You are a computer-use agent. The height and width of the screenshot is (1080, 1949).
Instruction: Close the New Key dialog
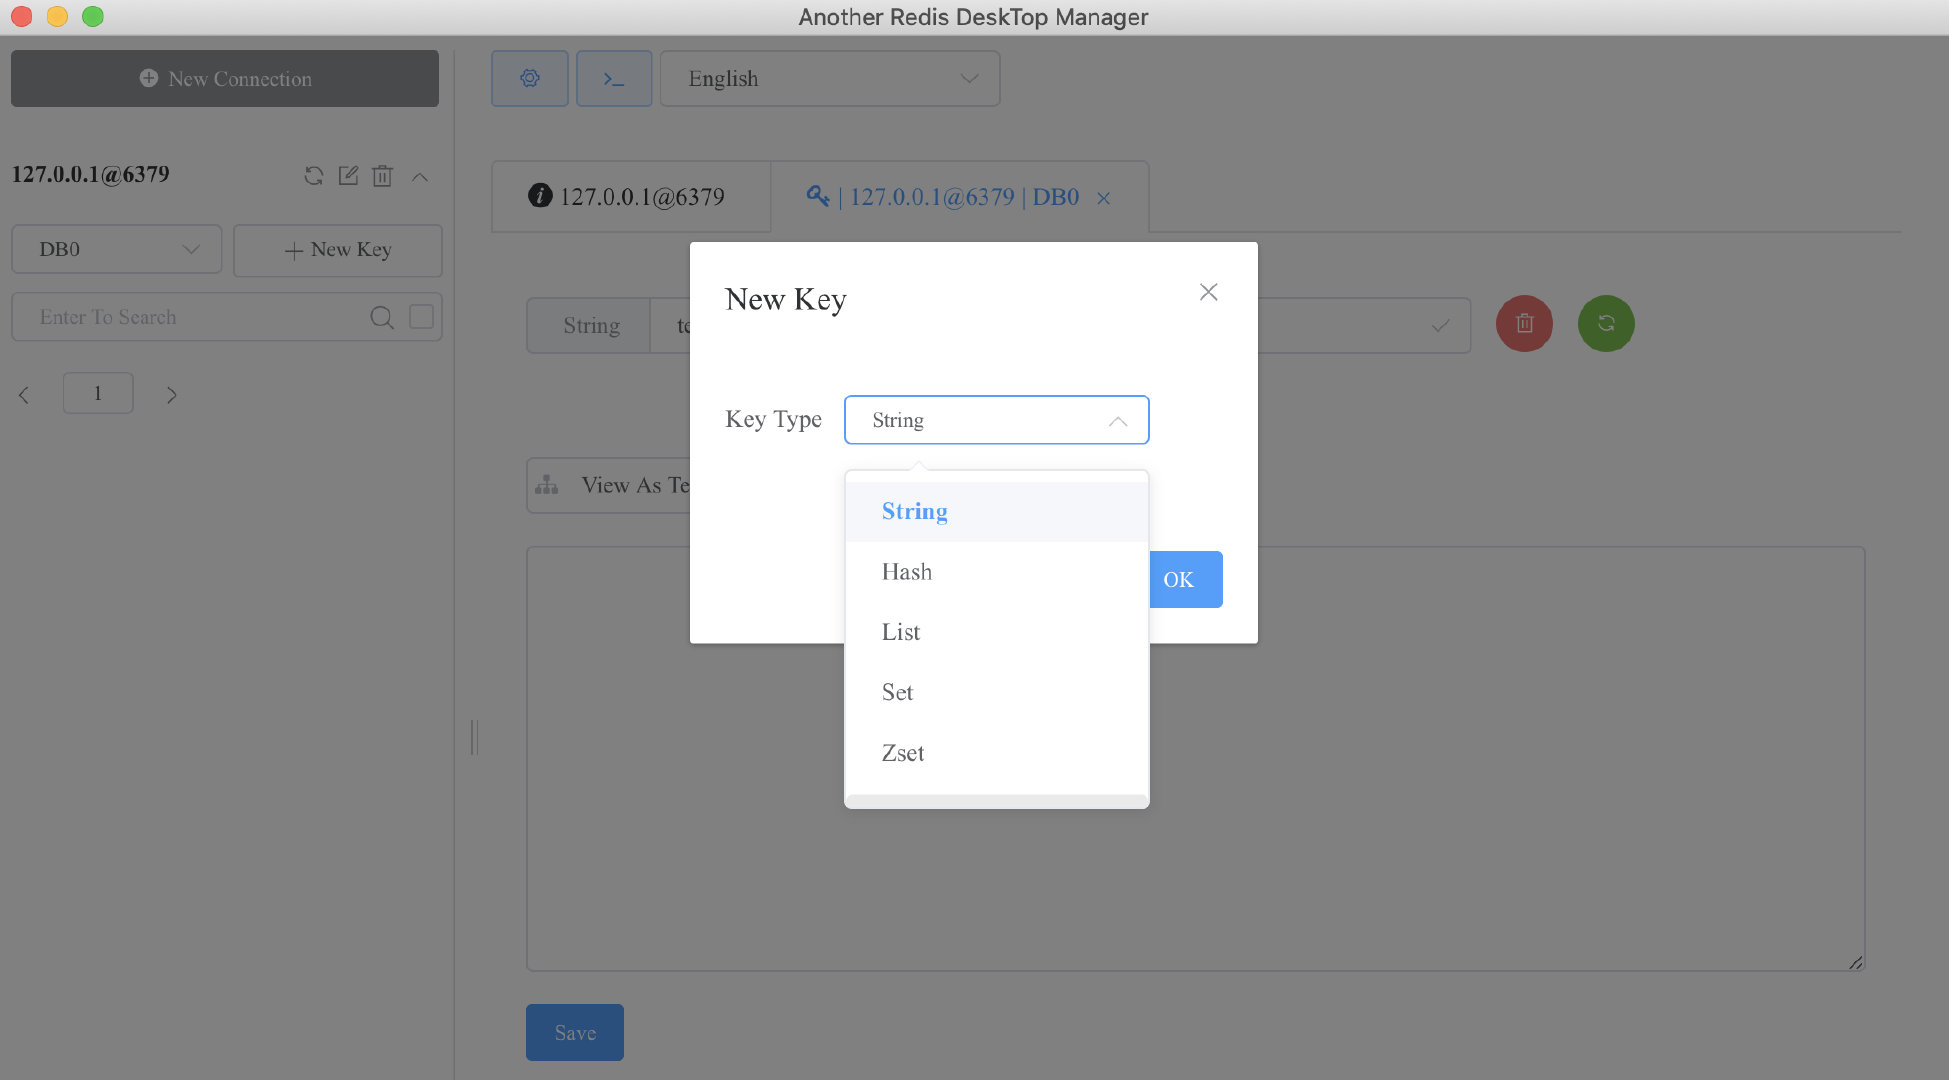[1208, 292]
